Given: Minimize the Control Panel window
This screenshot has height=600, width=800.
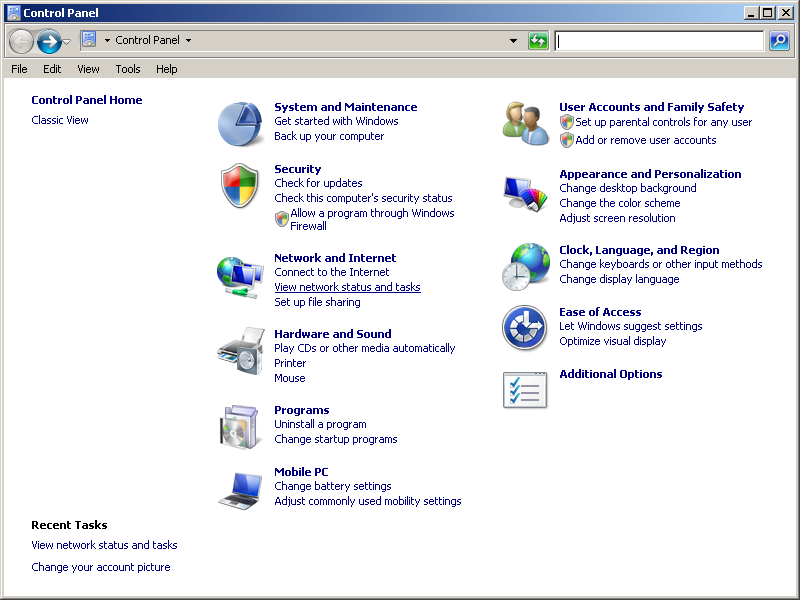Looking at the screenshot, I should [751, 13].
